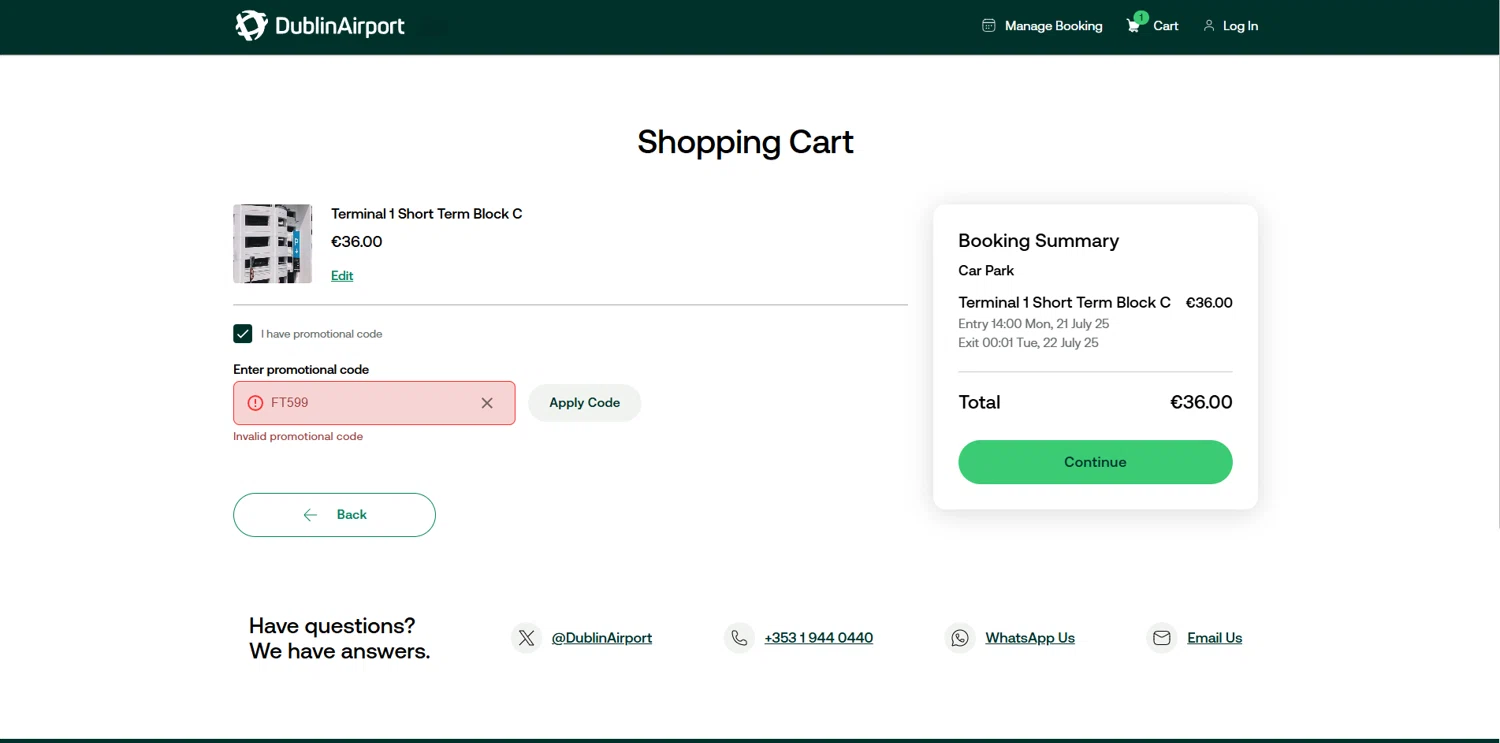Continue to the next booking step
The width and height of the screenshot is (1500, 743).
[x=1095, y=462]
